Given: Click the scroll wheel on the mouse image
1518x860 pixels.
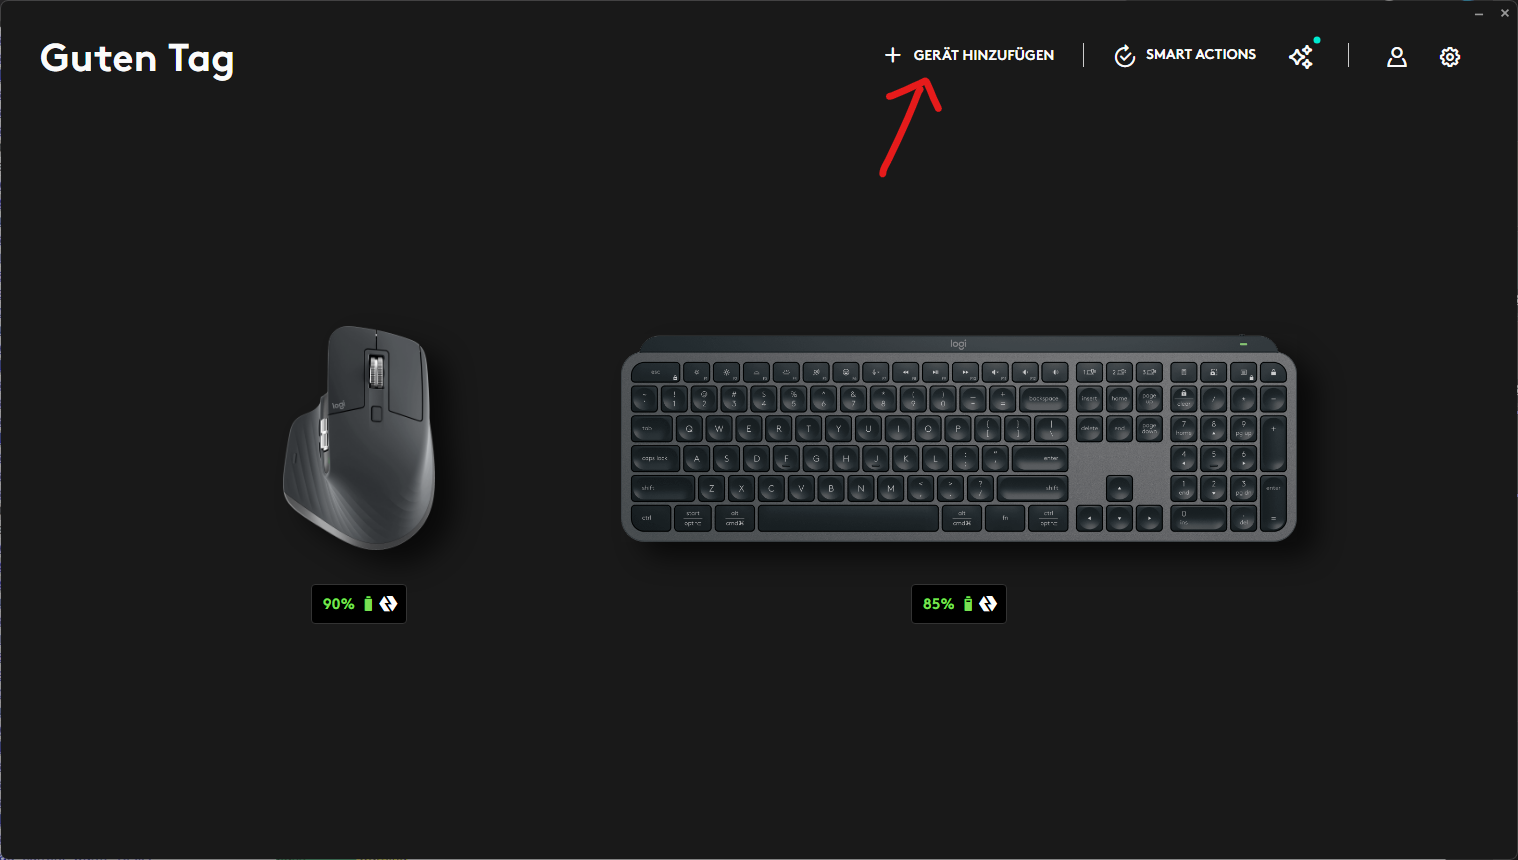Looking at the screenshot, I should click(377, 371).
